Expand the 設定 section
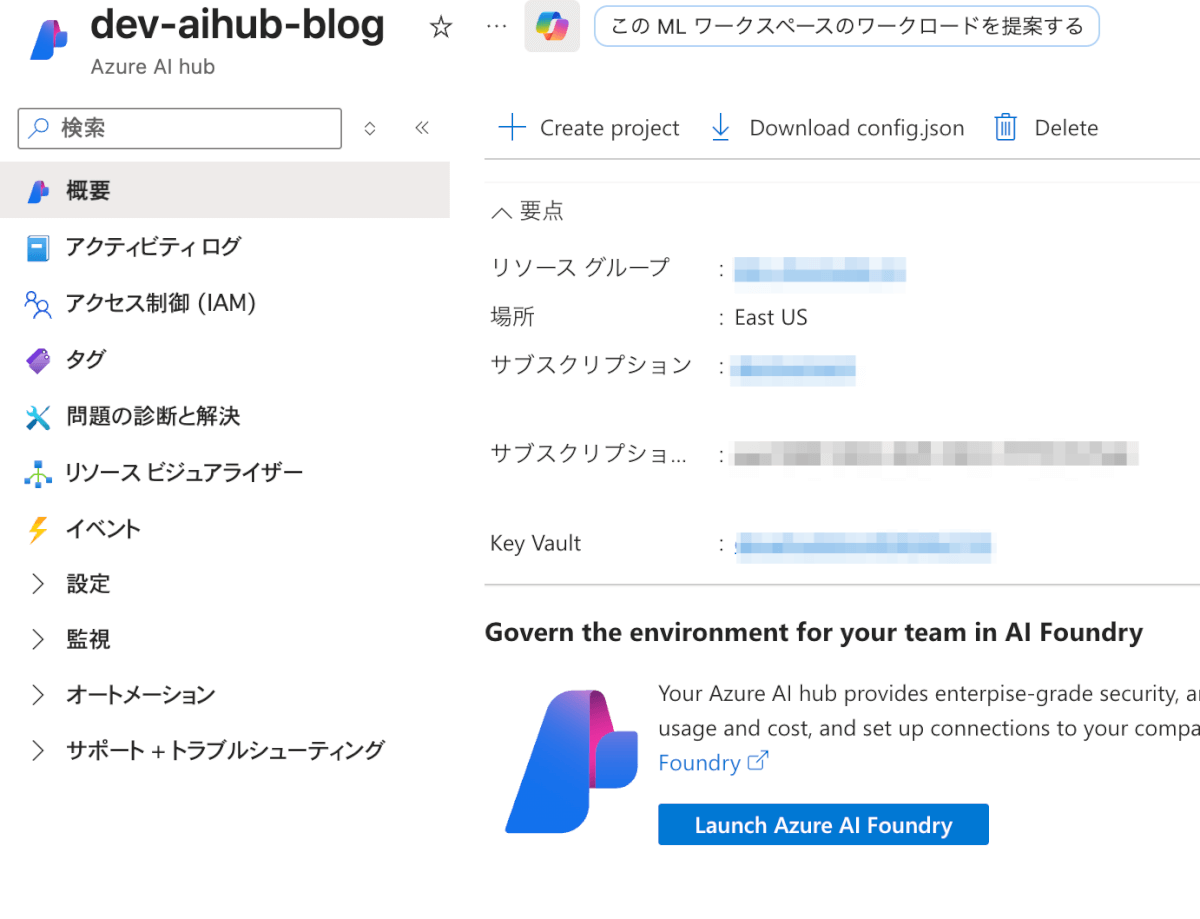The width and height of the screenshot is (1200, 919). 38,584
